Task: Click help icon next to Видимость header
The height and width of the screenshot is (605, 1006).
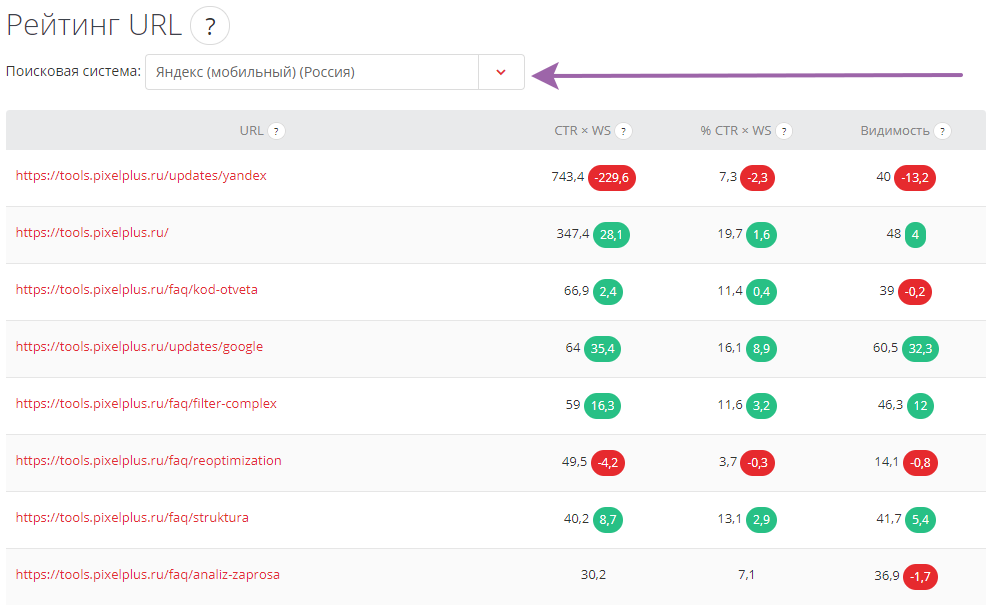Action: pyautogui.click(x=942, y=131)
